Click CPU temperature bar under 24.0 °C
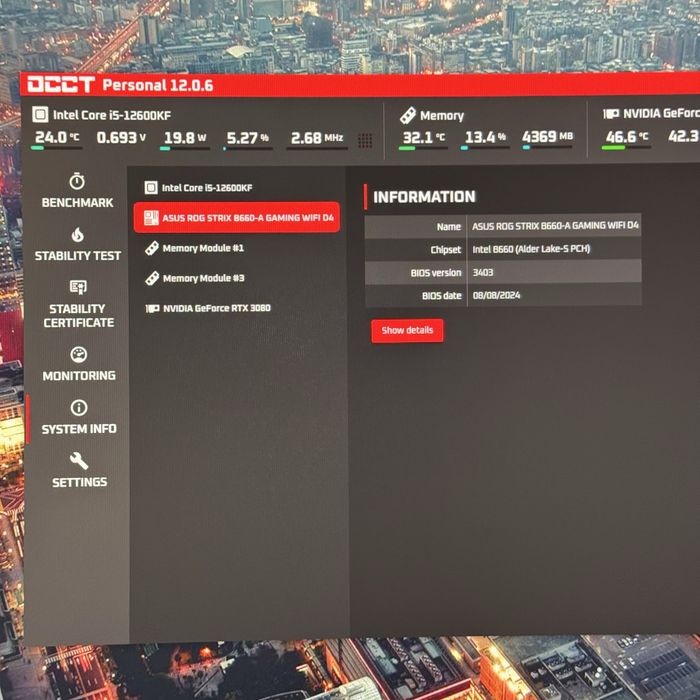Viewport: 700px width, 700px height. [56, 148]
